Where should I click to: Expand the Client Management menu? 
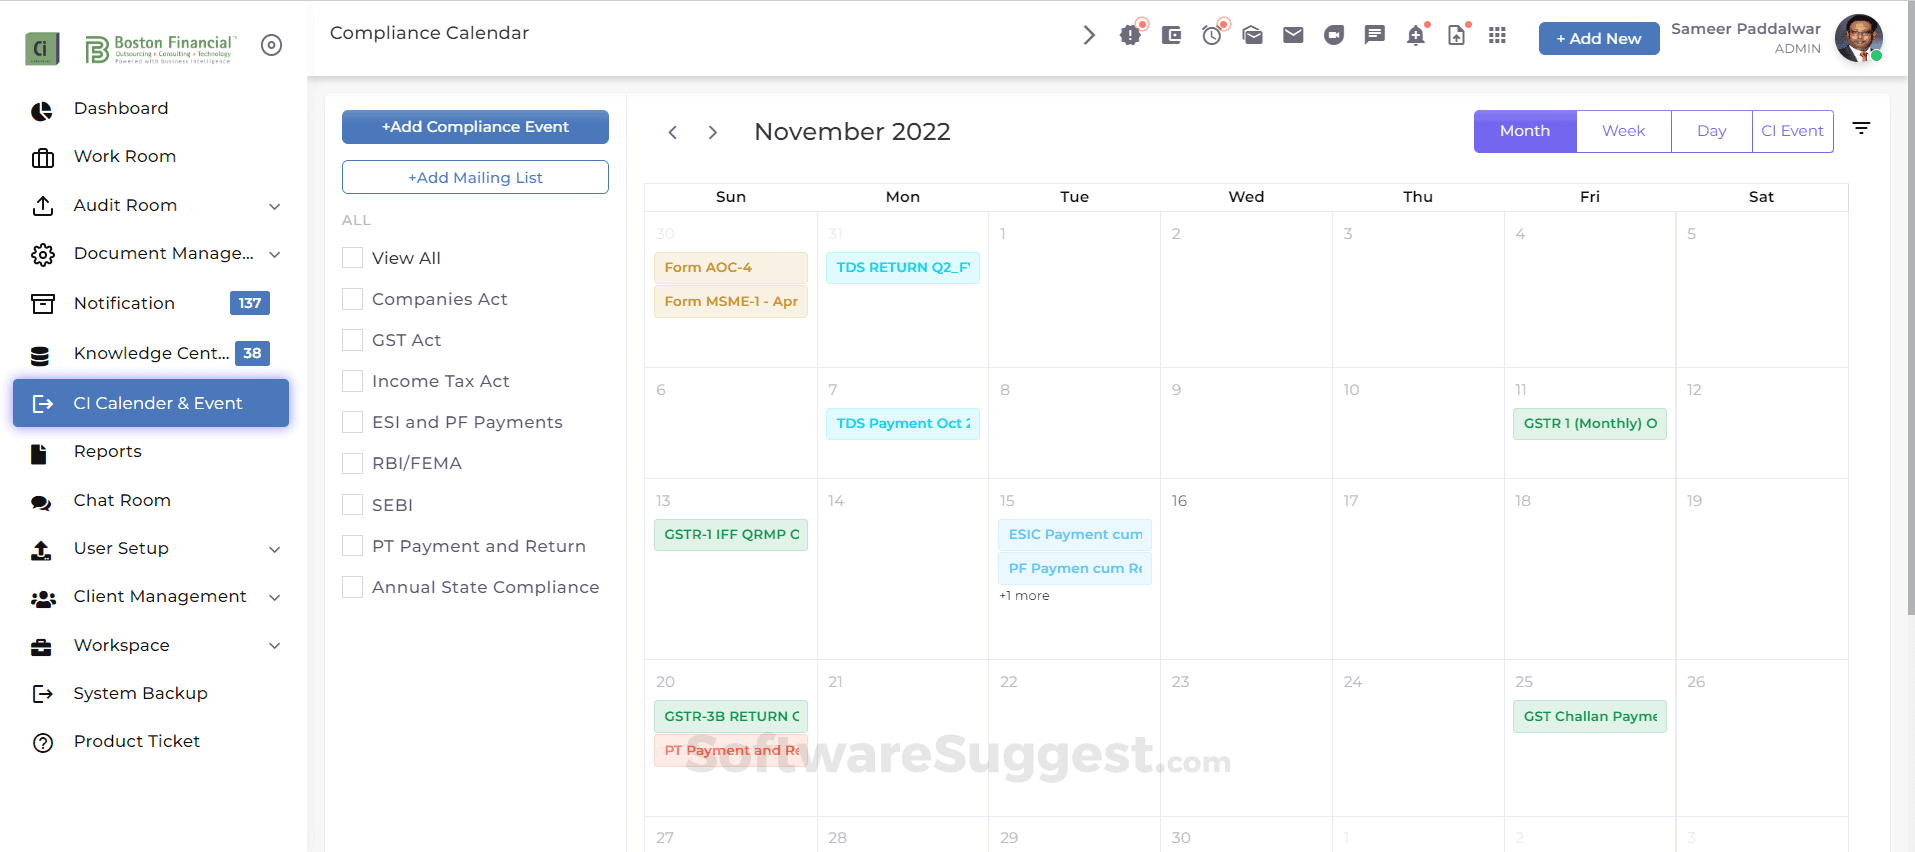click(275, 597)
